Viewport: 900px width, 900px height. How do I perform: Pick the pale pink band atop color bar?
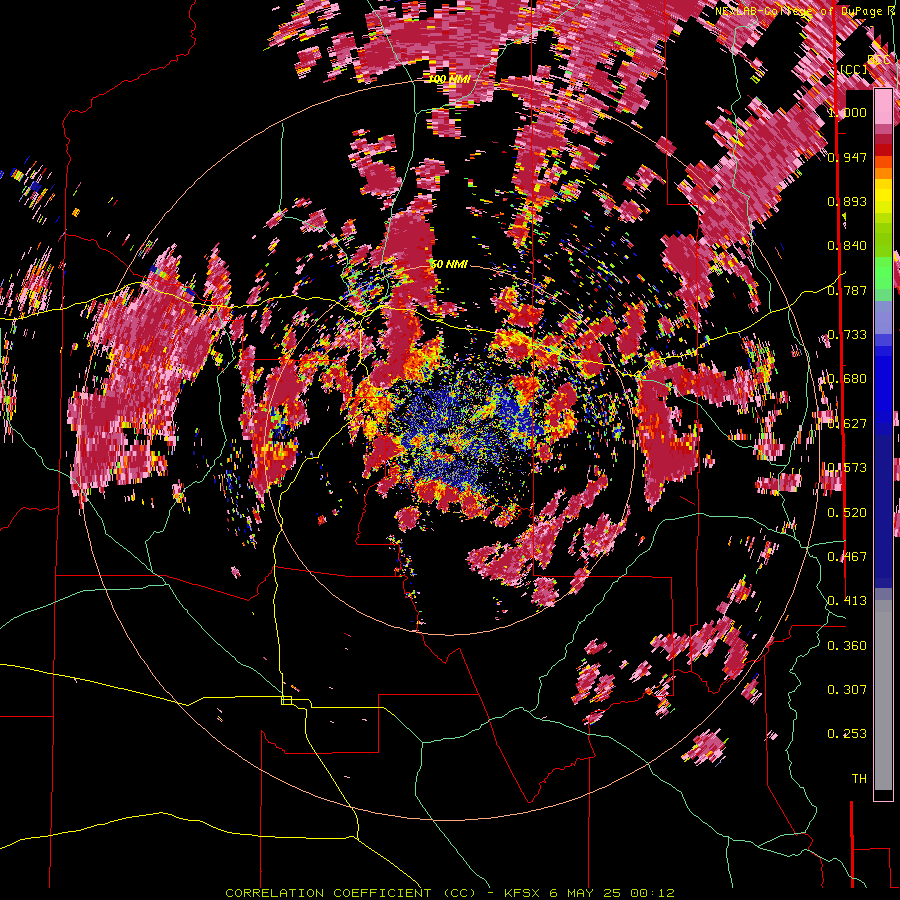(x=883, y=107)
